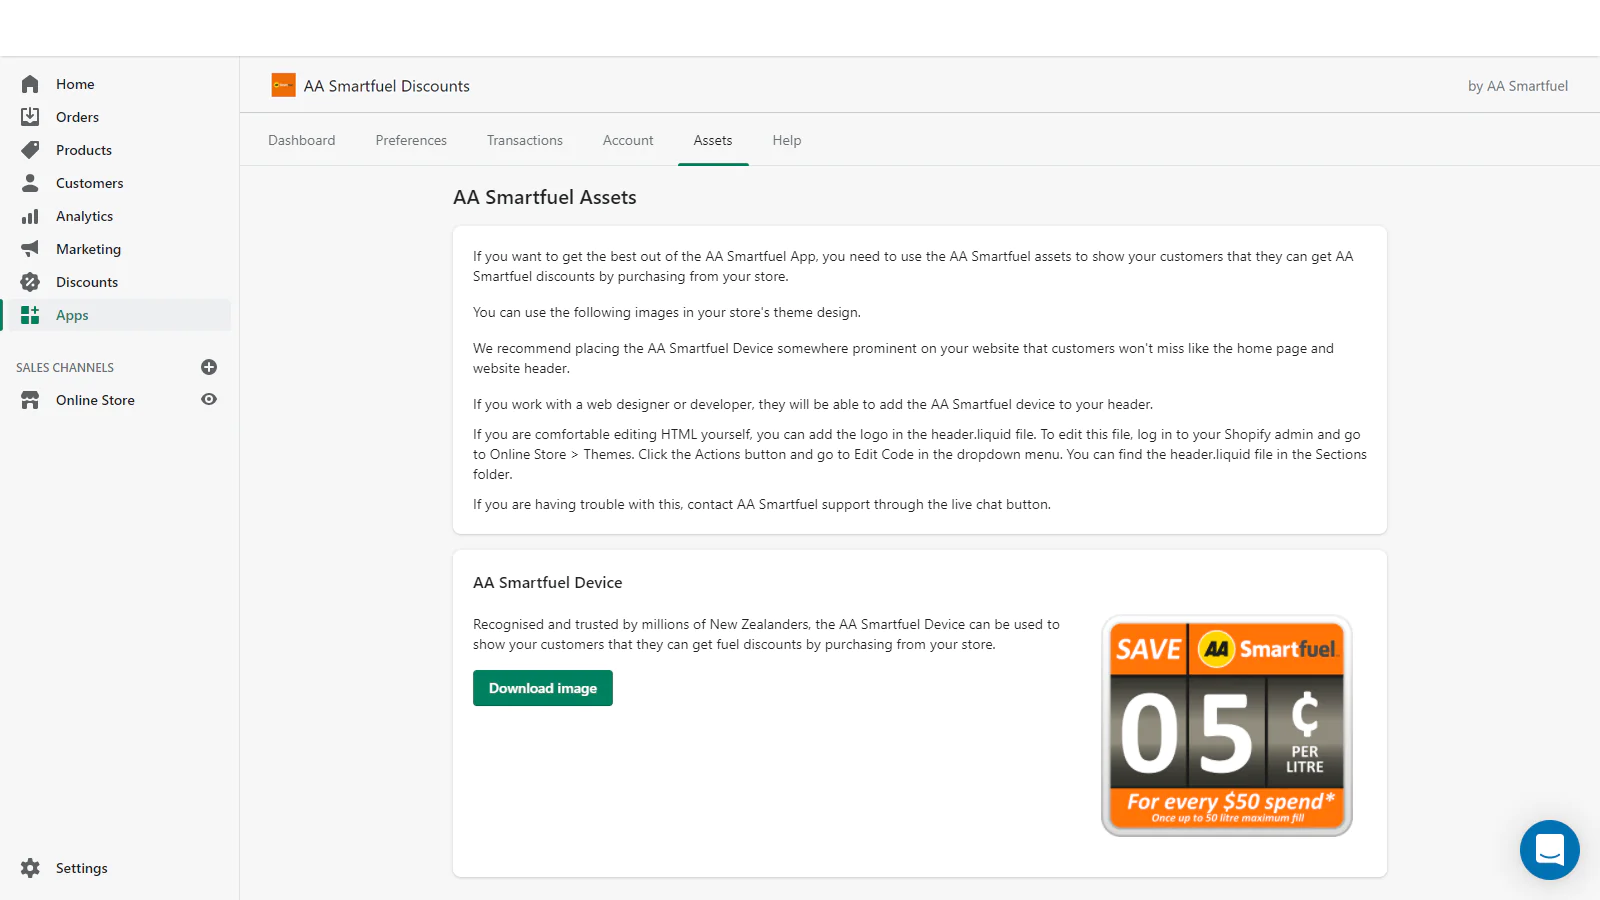Click the Marketing megaphone icon

point(30,249)
